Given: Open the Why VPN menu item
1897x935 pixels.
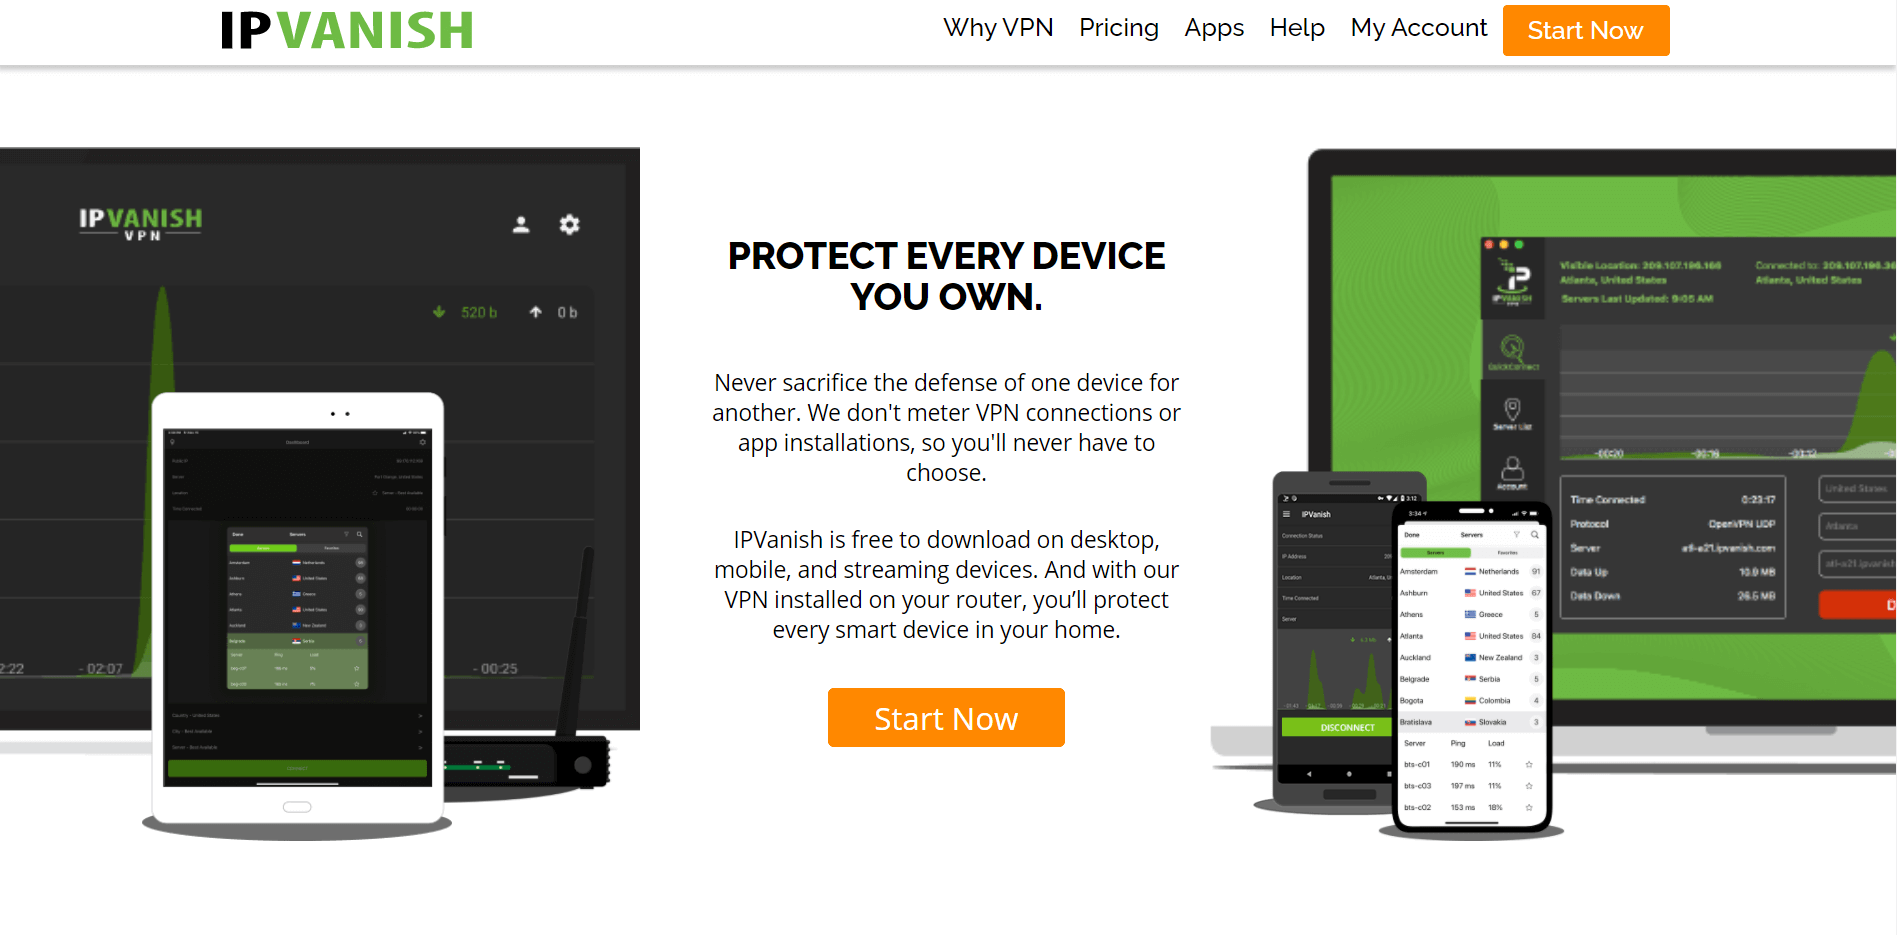Looking at the screenshot, I should point(998,28).
